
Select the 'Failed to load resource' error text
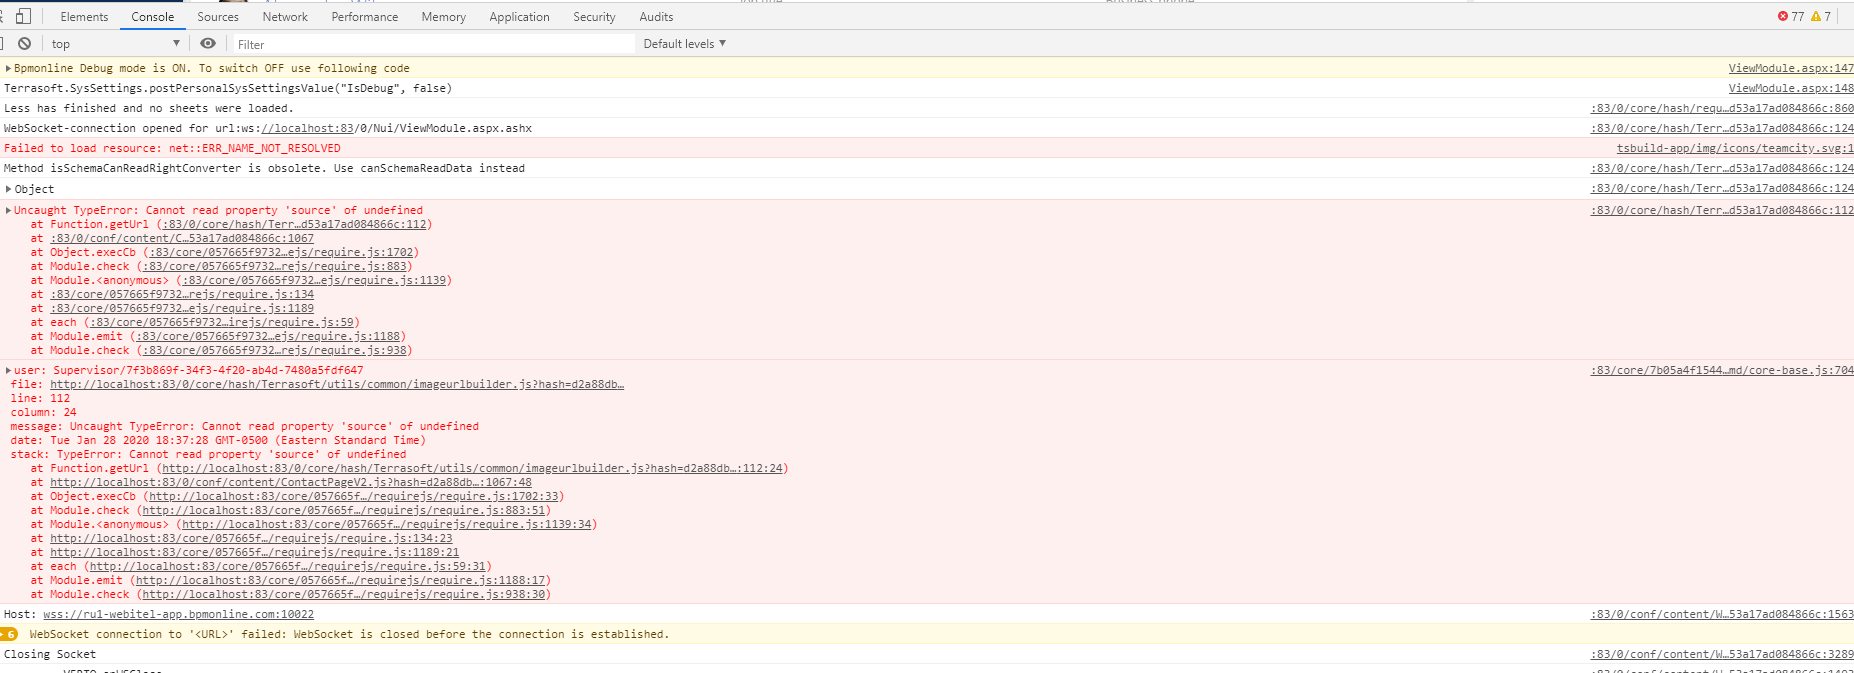click(172, 148)
